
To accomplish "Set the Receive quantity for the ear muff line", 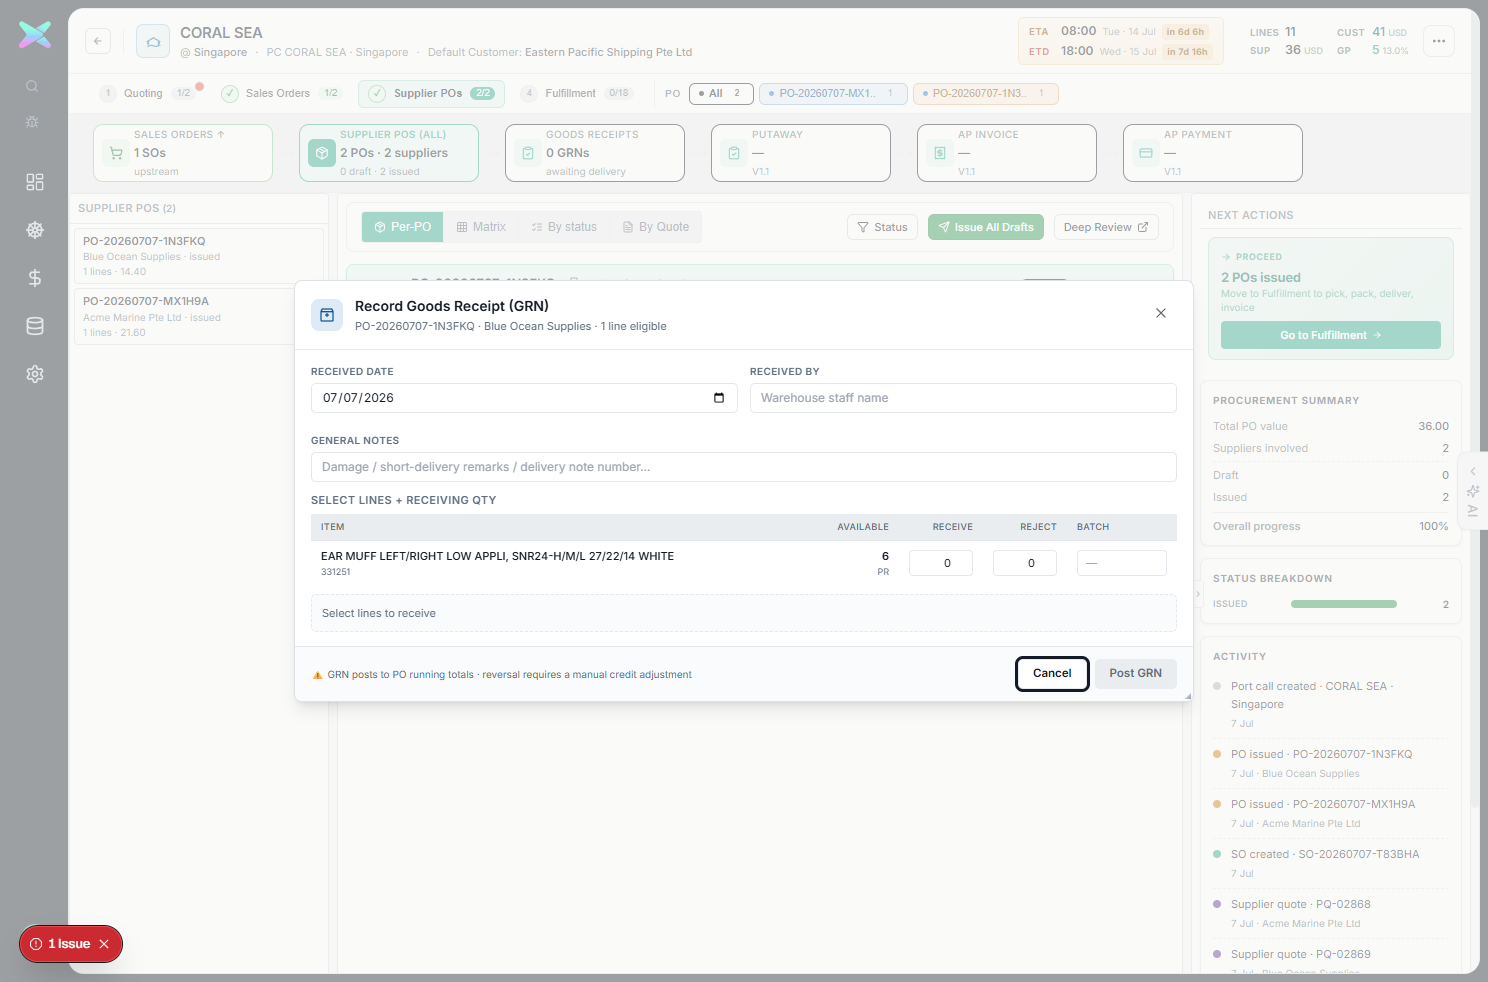I will pyautogui.click(x=941, y=563).
